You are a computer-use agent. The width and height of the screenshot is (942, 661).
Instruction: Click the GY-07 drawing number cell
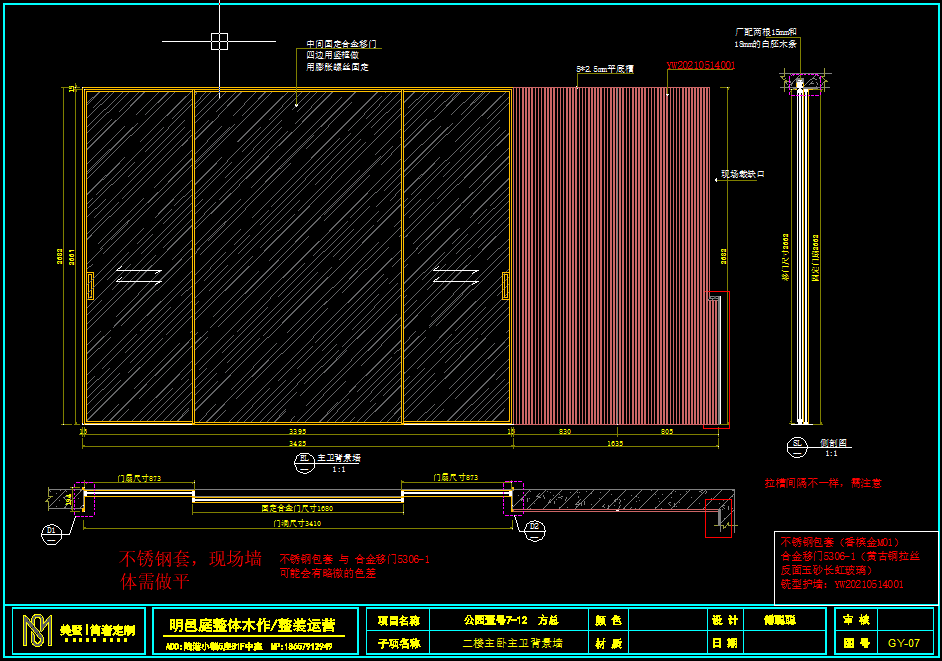click(903, 643)
